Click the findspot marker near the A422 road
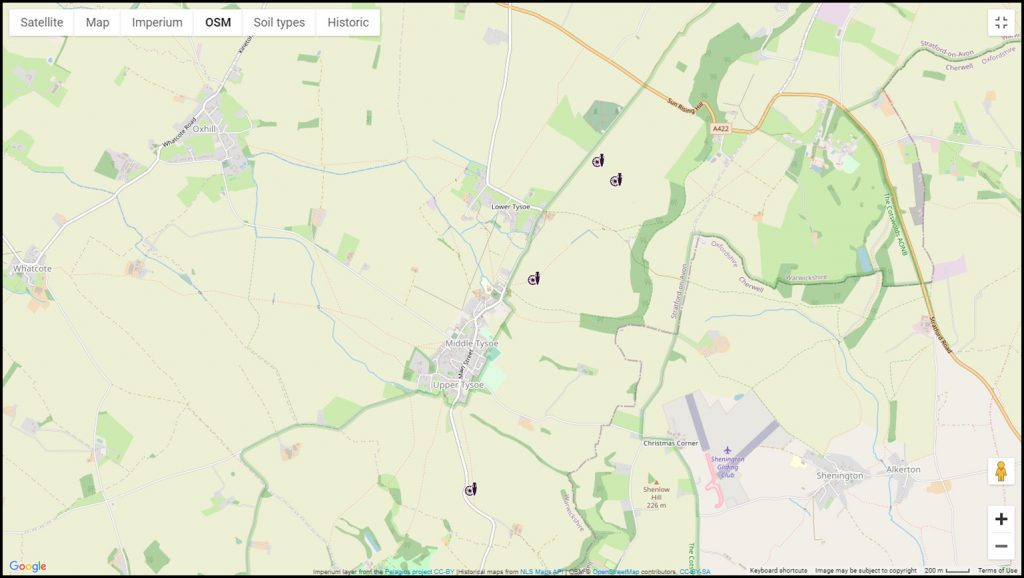Screen dimensions: 1024x578 598,162
